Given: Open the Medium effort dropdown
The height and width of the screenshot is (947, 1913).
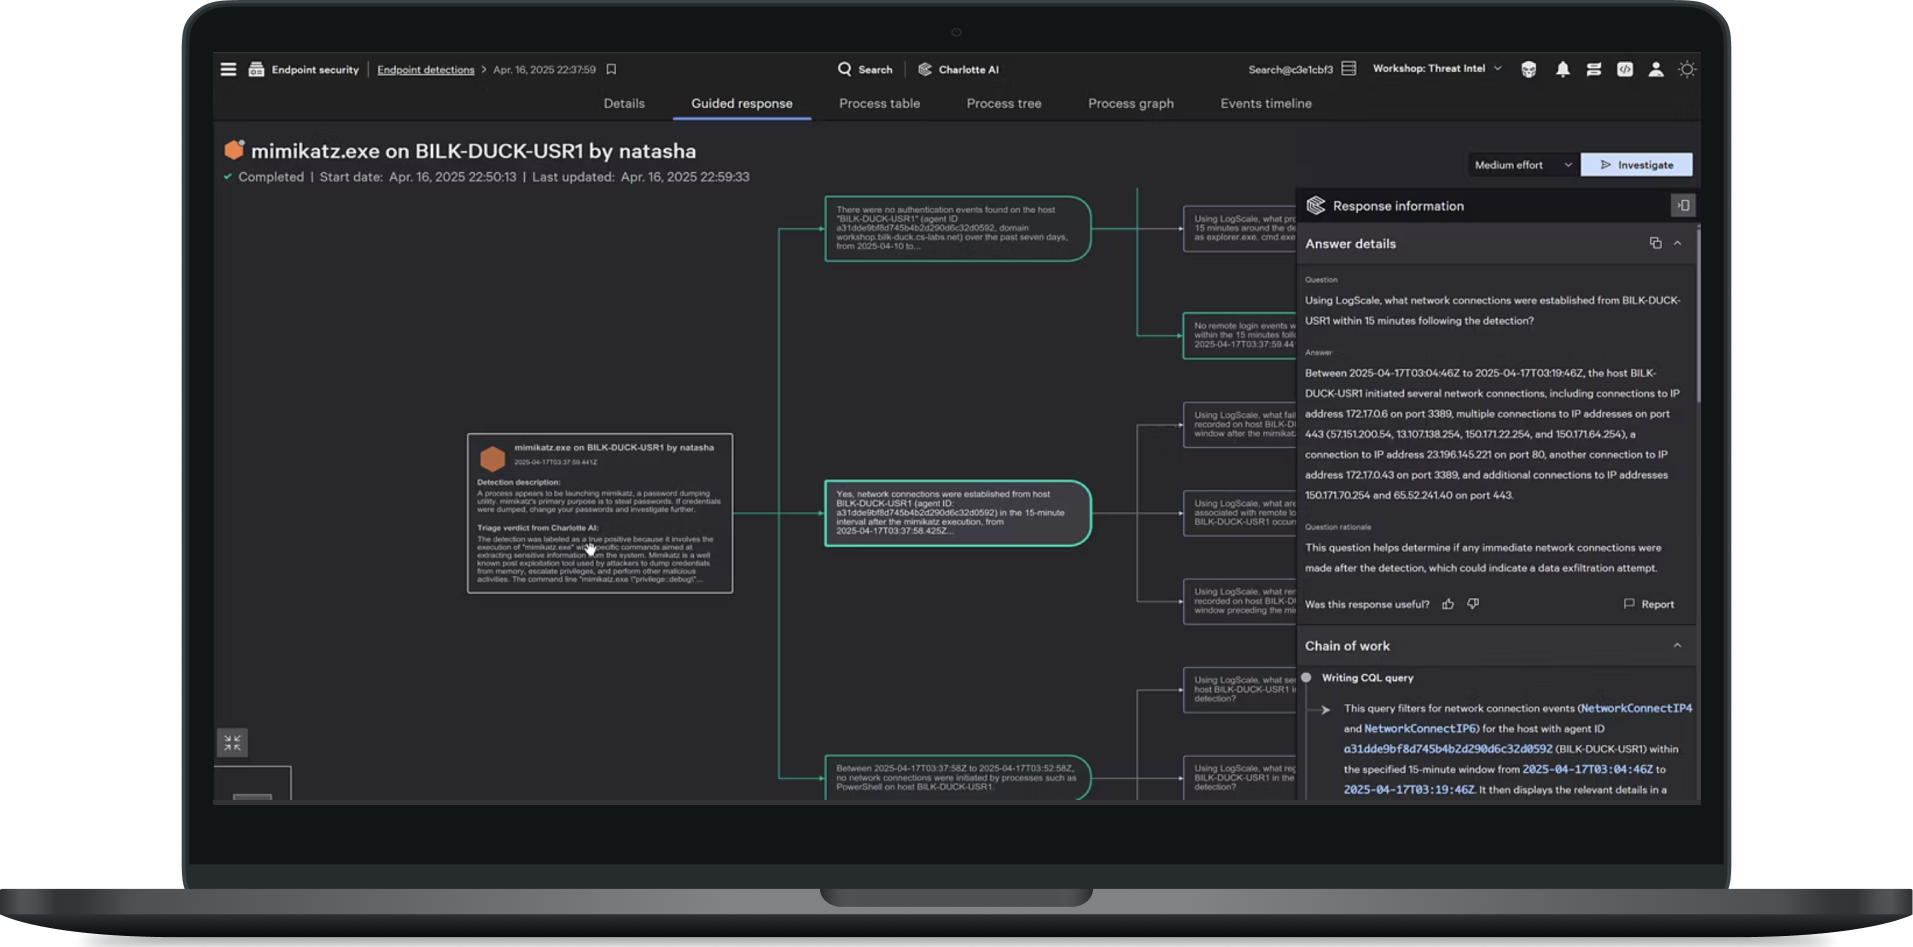Looking at the screenshot, I should [x=1523, y=165].
